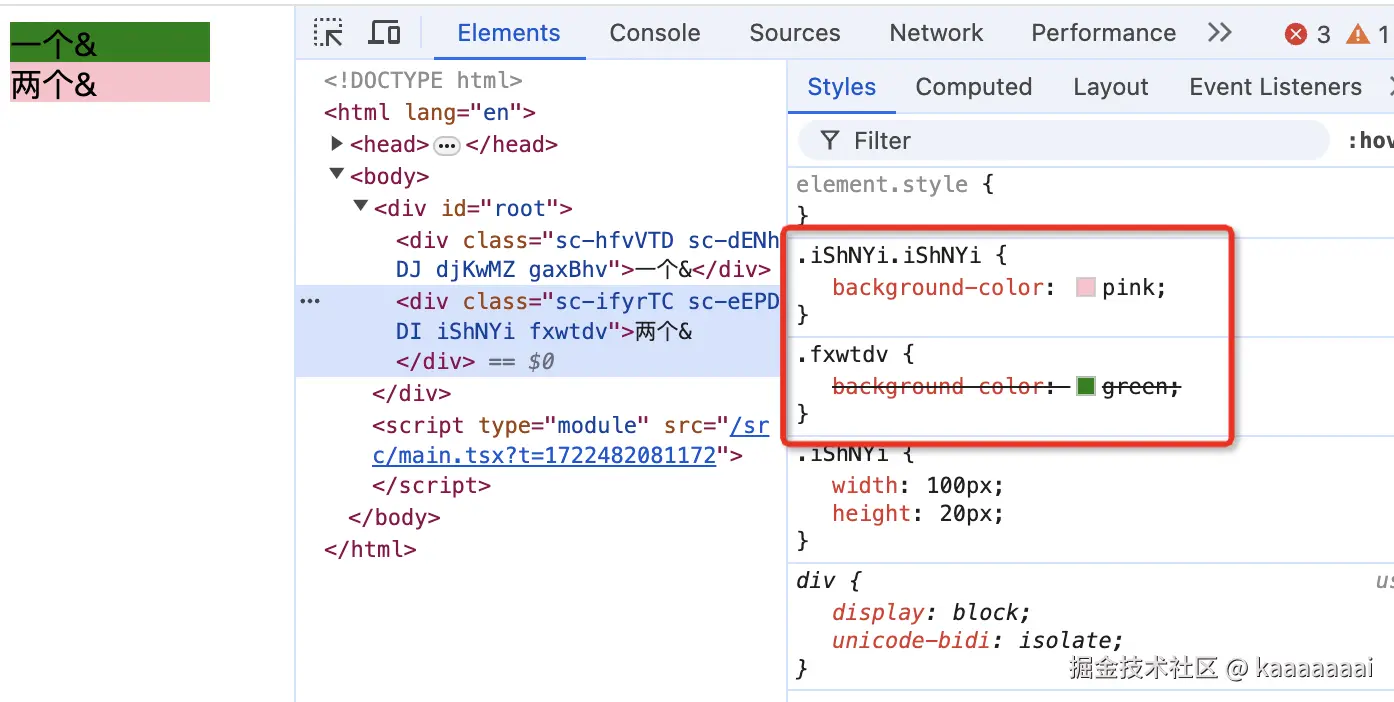Click the green swatch on struck-out declaration
The image size is (1394, 702).
(1086, 386)
